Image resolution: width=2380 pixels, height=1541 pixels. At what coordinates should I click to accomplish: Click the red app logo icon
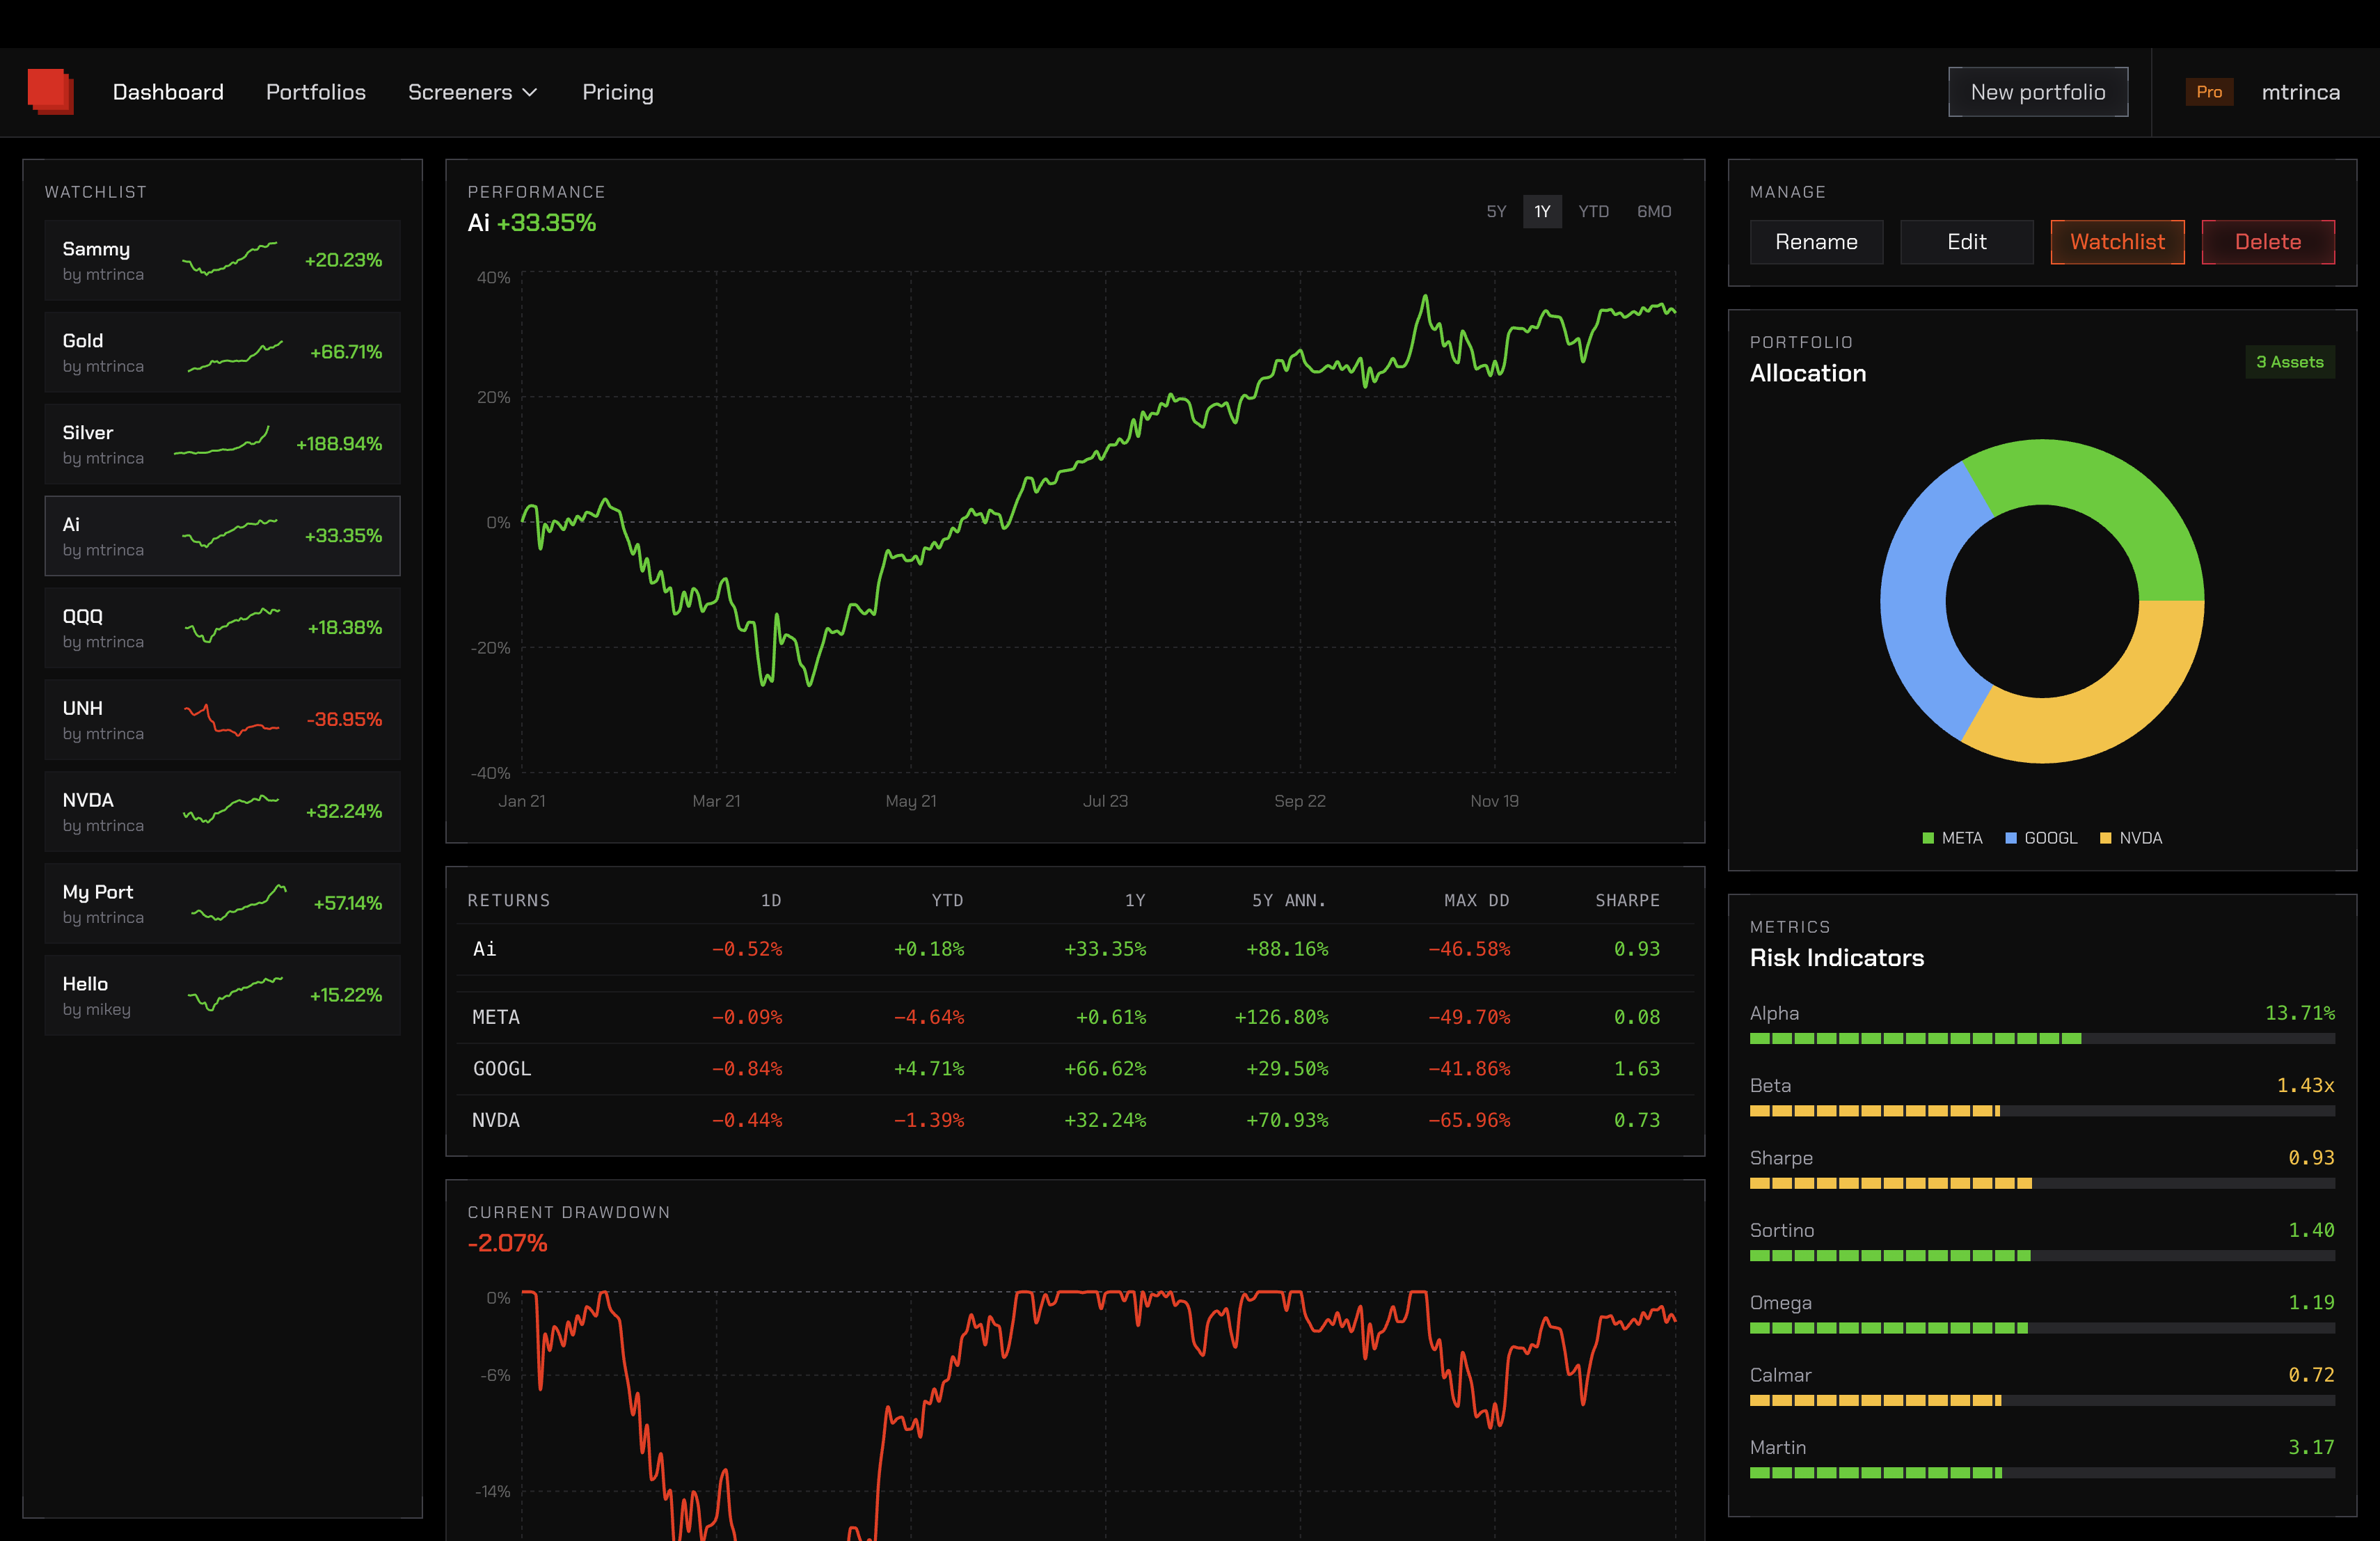pyautogui.click(x=50, y=92)
